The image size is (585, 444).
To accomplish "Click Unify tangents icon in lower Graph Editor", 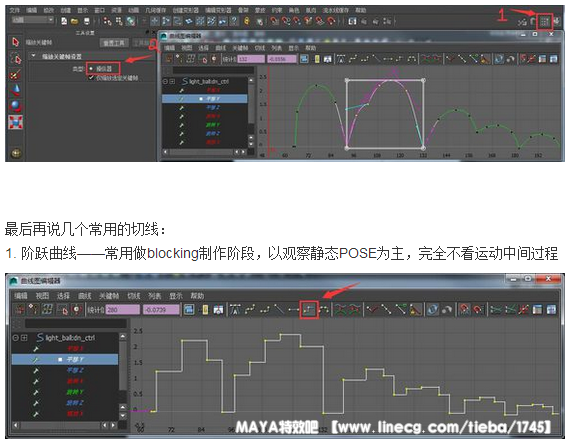I will (387, 309).
